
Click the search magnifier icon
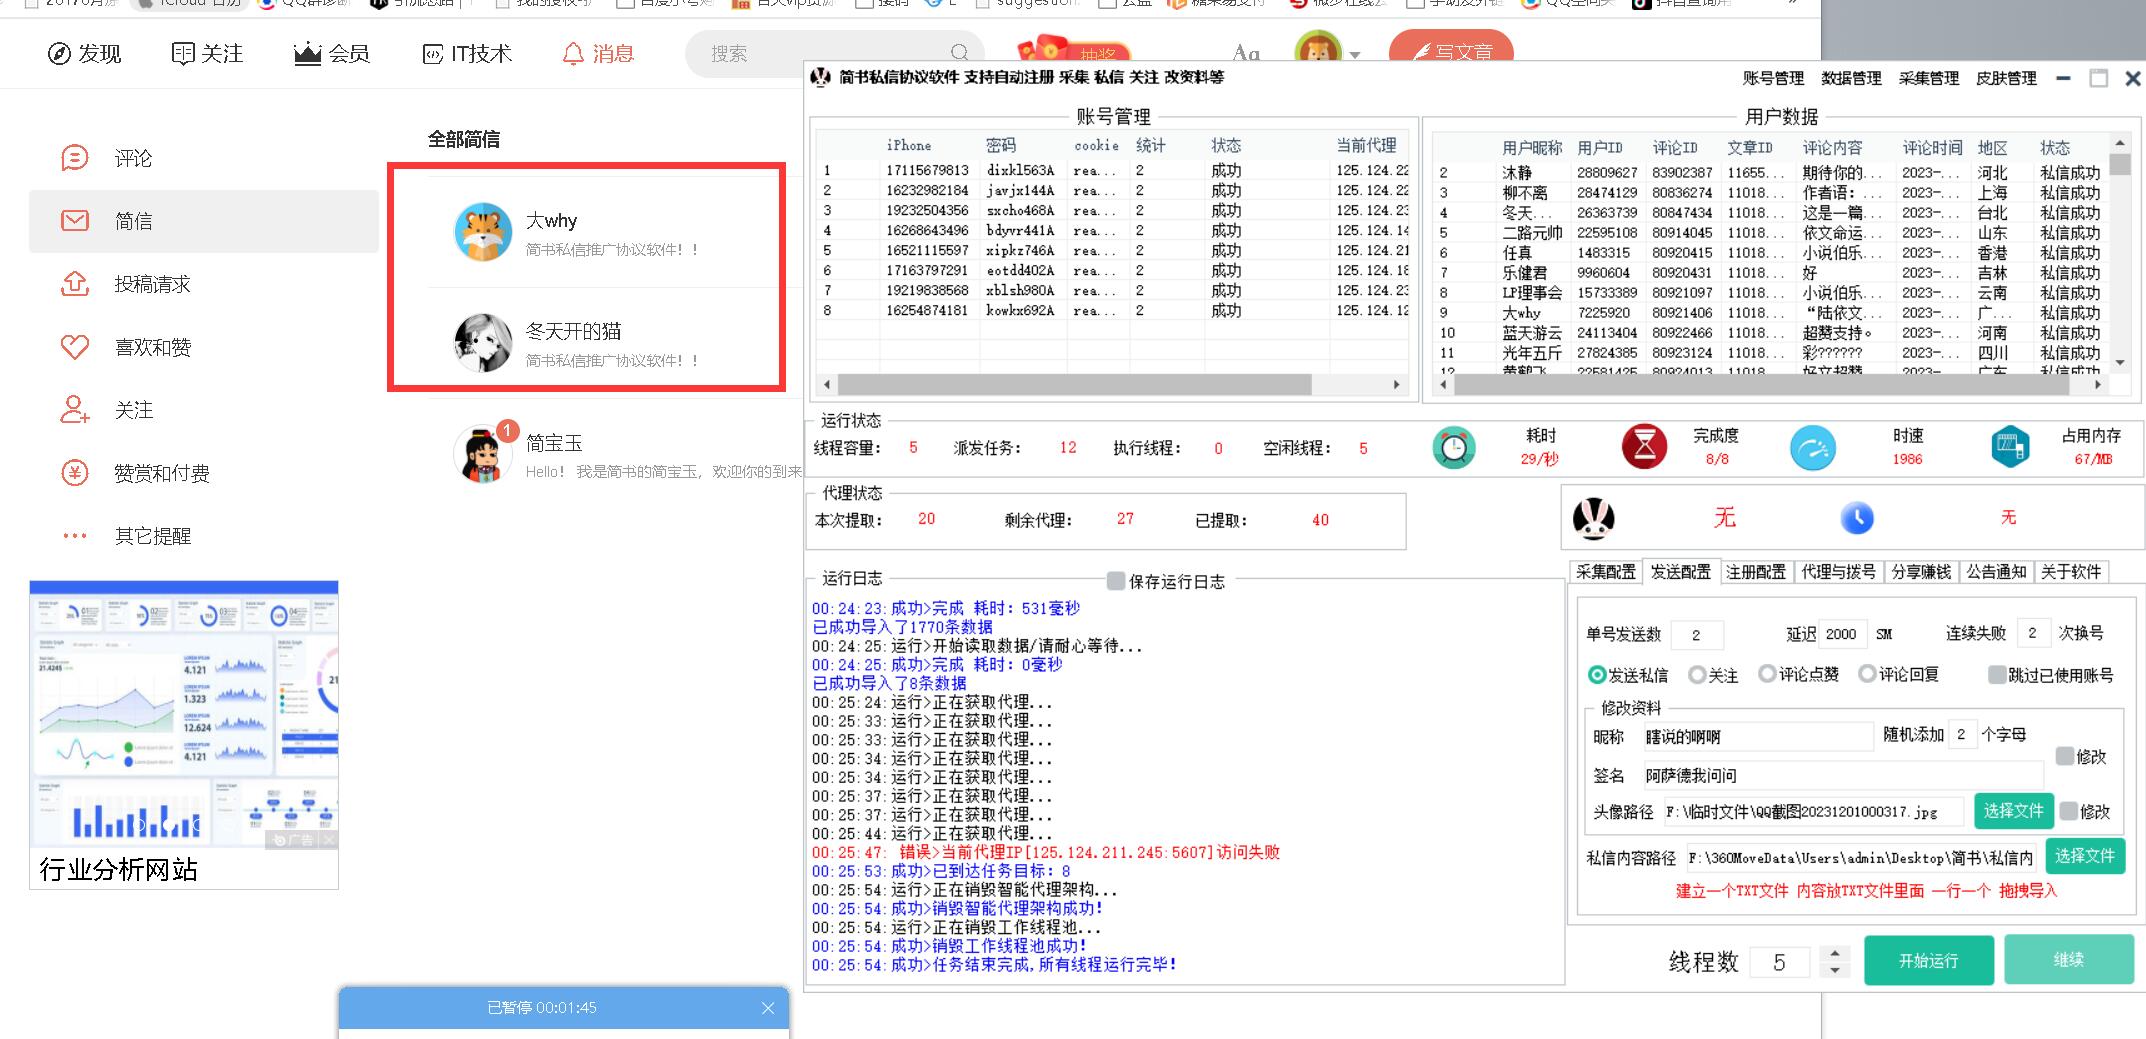click(x=959, y=53)
